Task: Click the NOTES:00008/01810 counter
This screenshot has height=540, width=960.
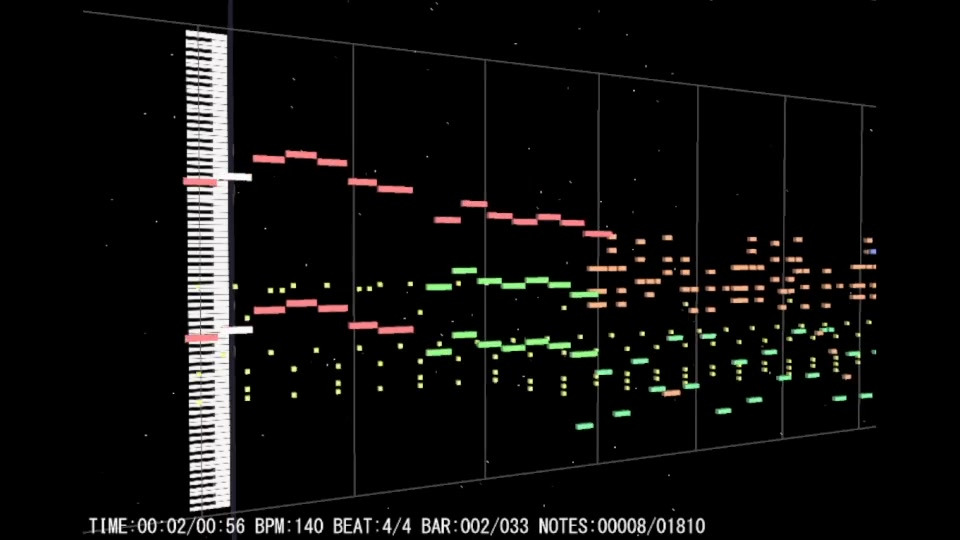Action: pyautogui.click(x=622, y=526)
